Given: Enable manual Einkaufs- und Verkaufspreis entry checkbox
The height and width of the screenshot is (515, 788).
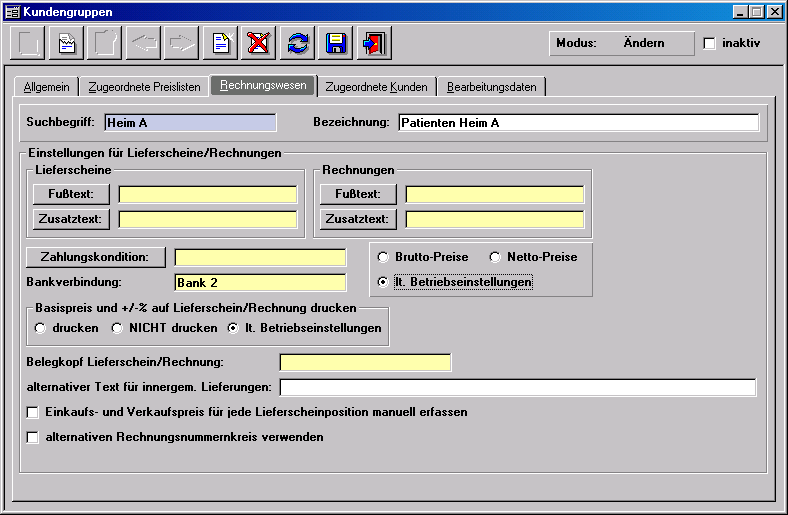Looking at the screenshot, I should click(33, 412).
